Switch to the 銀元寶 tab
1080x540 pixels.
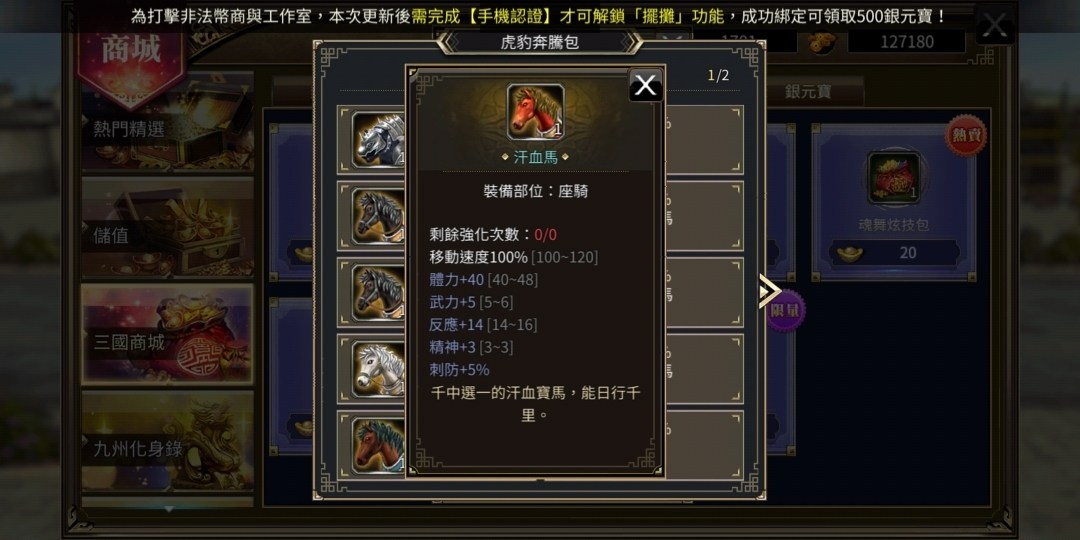click(x=808, y=92)
